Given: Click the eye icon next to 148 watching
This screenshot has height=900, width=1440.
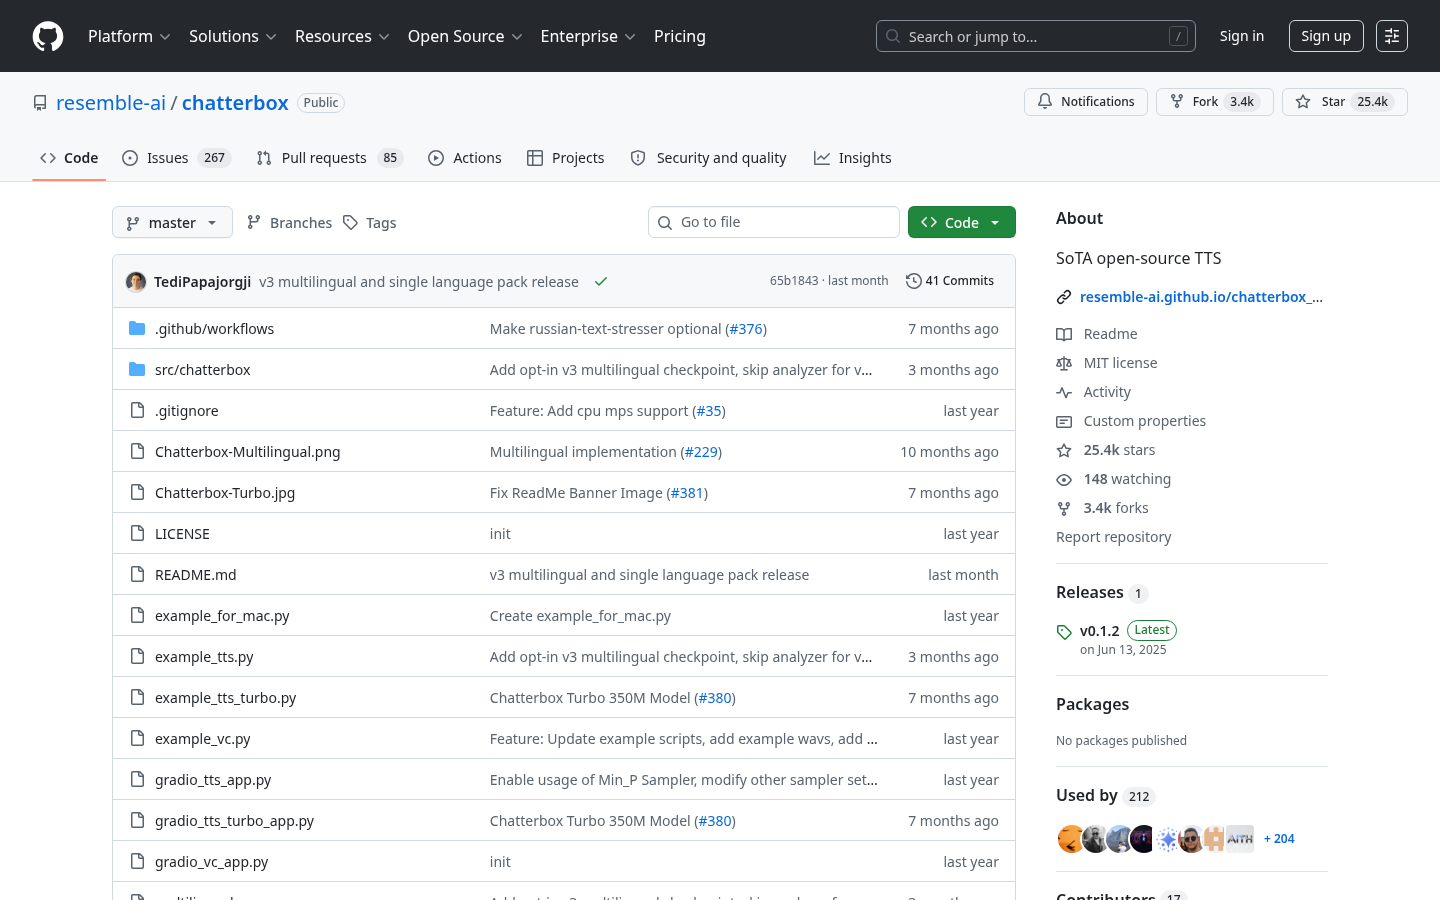Looking at the screenshot, I should click(x=1064, y=479).
